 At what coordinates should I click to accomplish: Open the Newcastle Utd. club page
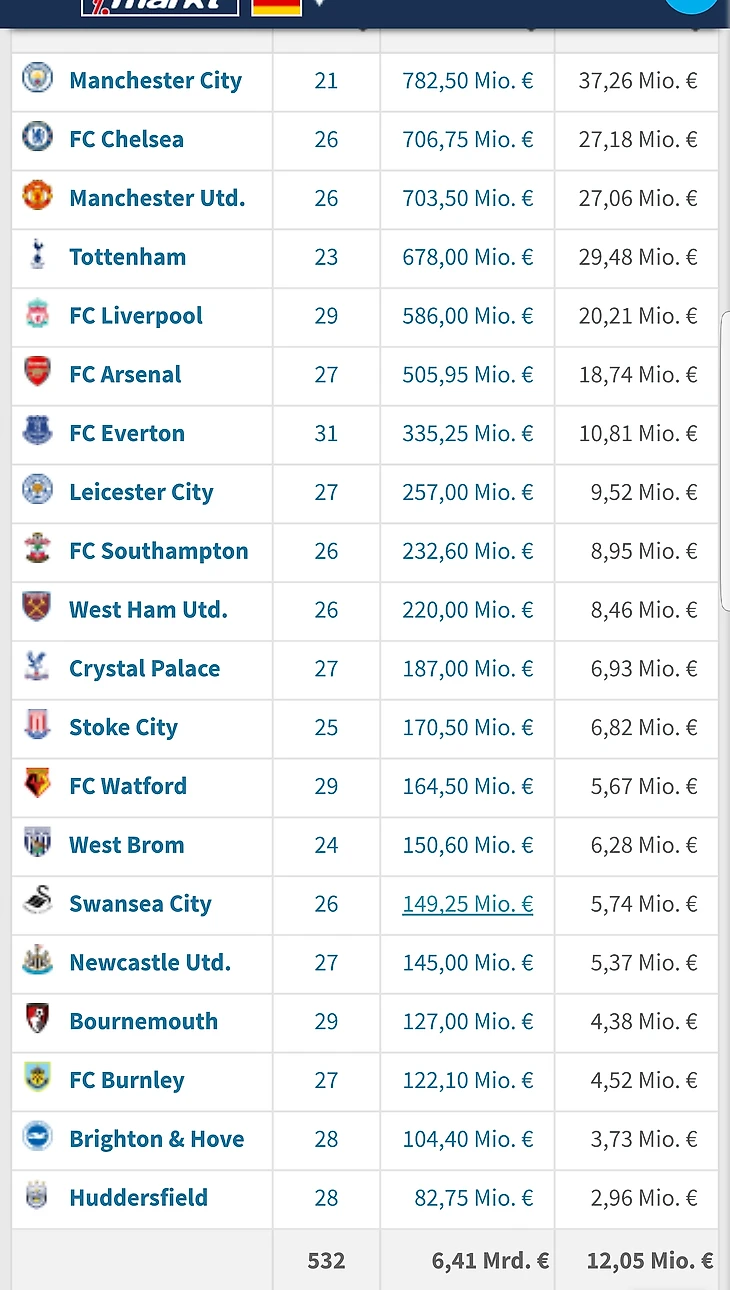pyautogui.click(x=150, y=963)
